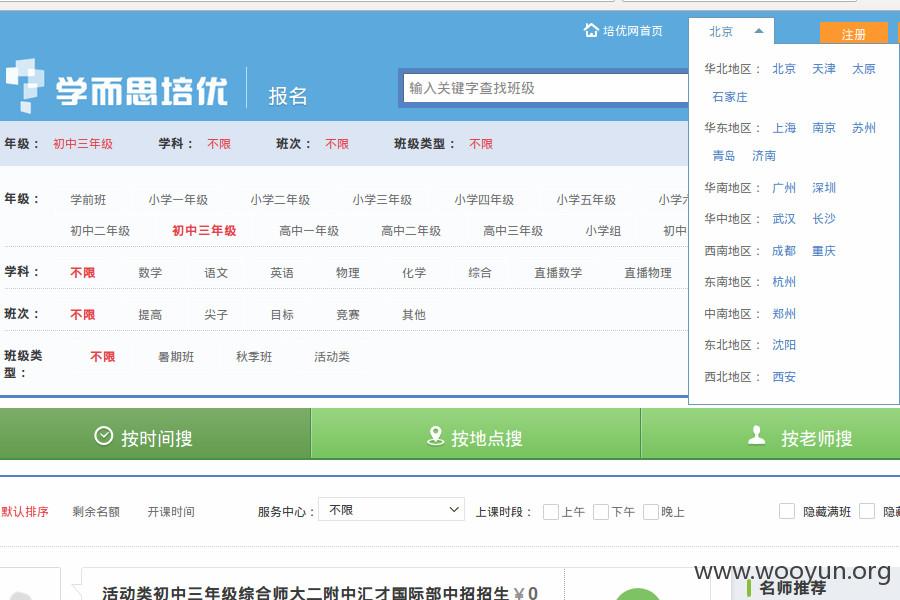Switch to the 按时间搜 tab
This screenshot has height=600, width=900.
click(x=155, y=435)
